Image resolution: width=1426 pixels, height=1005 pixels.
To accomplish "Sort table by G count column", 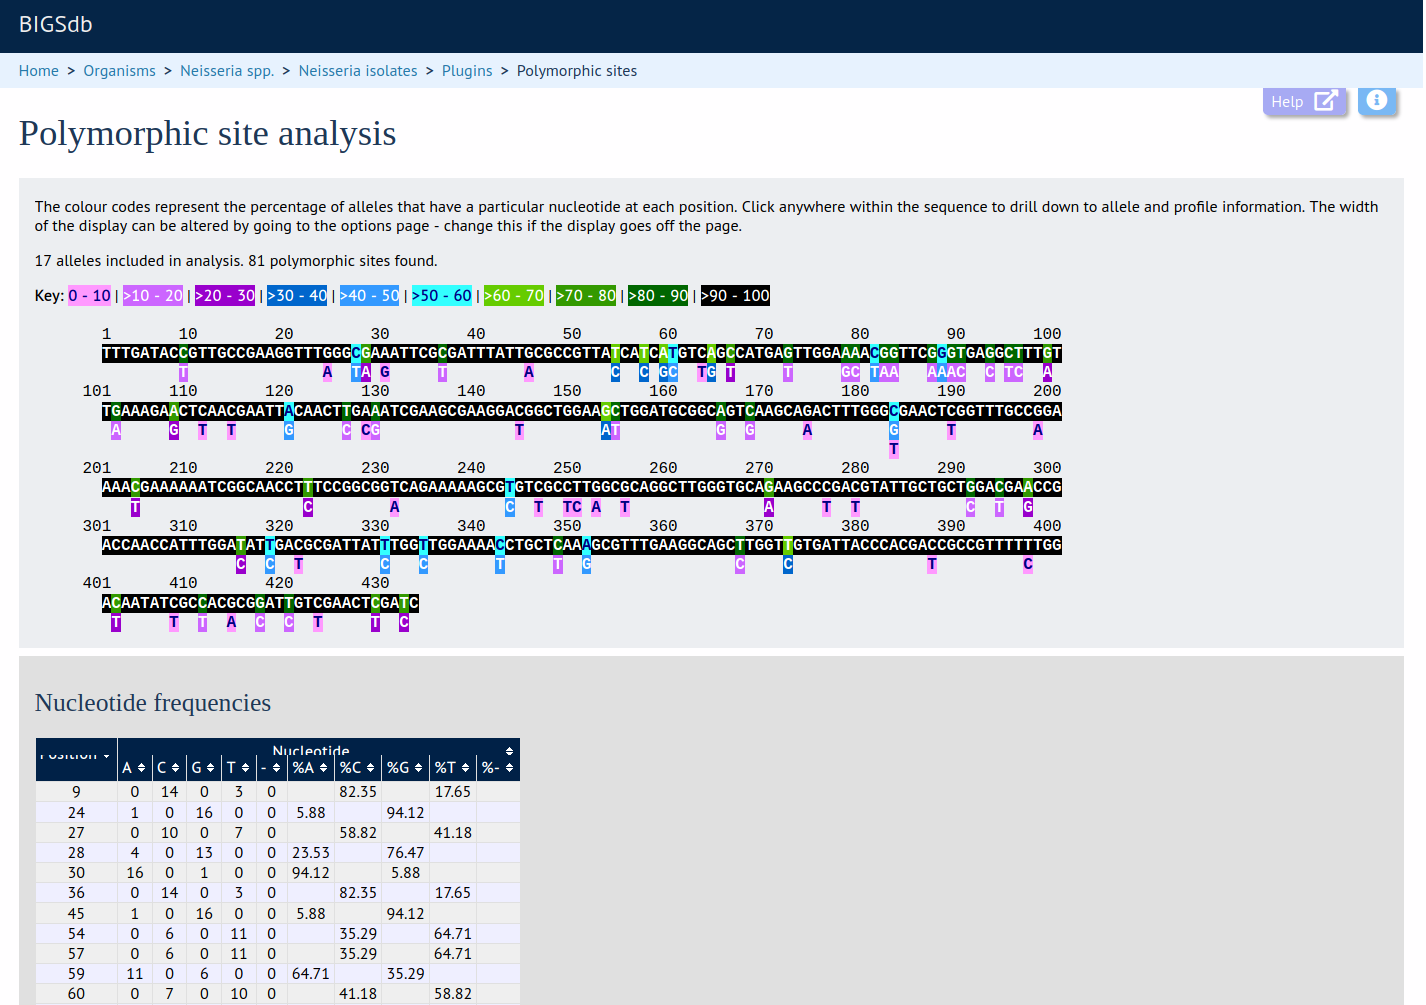I will point(203,767).
